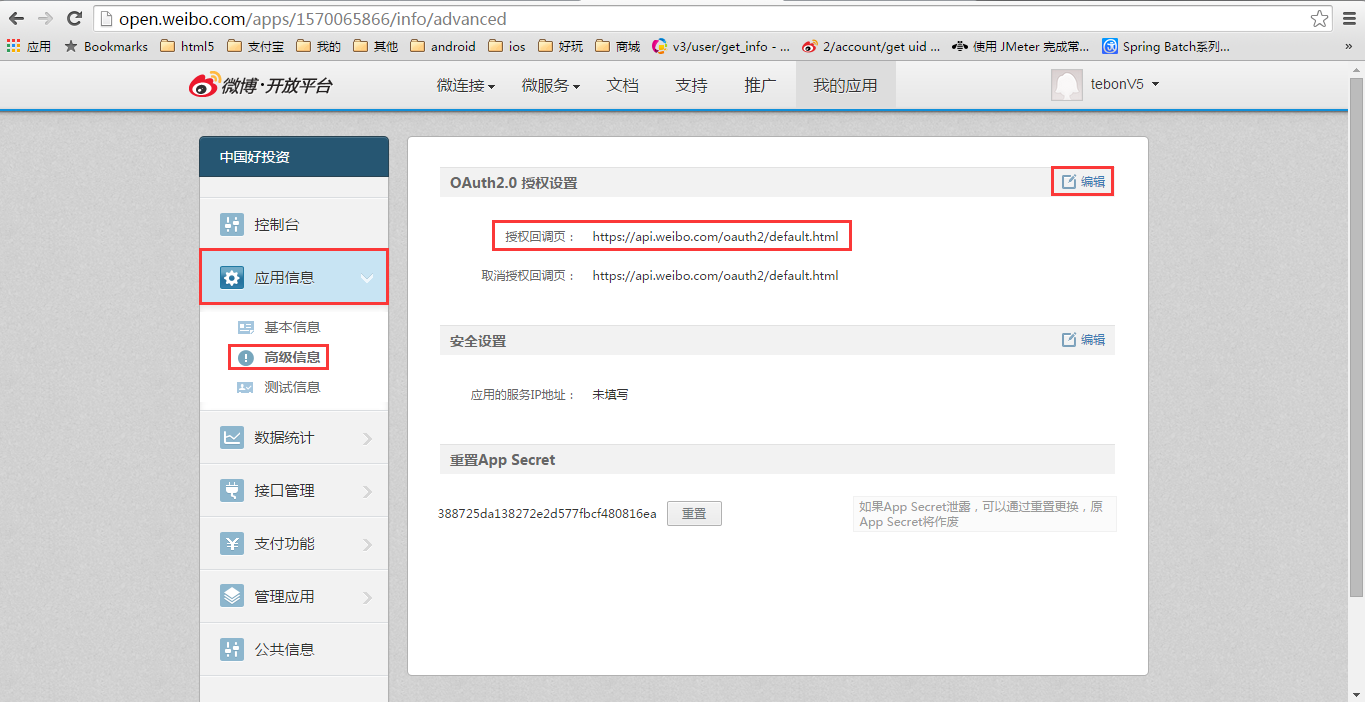This screenshot has width=1365, height=702.
Task: Click 管理应用 layers icon
Action: tap(232, 596)
